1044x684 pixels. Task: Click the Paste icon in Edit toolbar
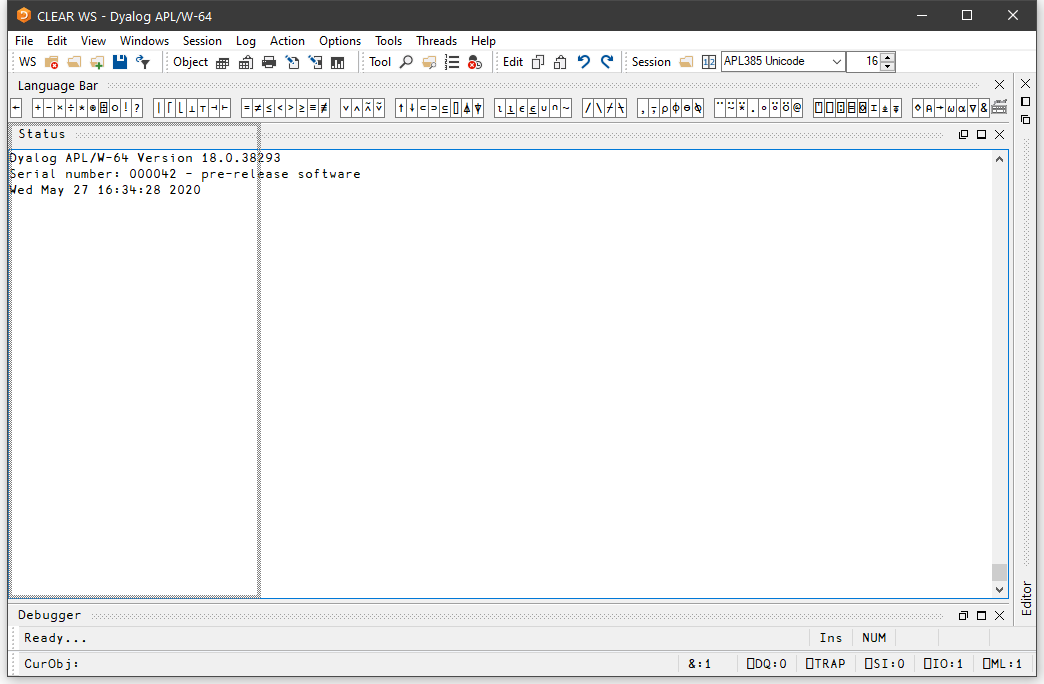560,62
